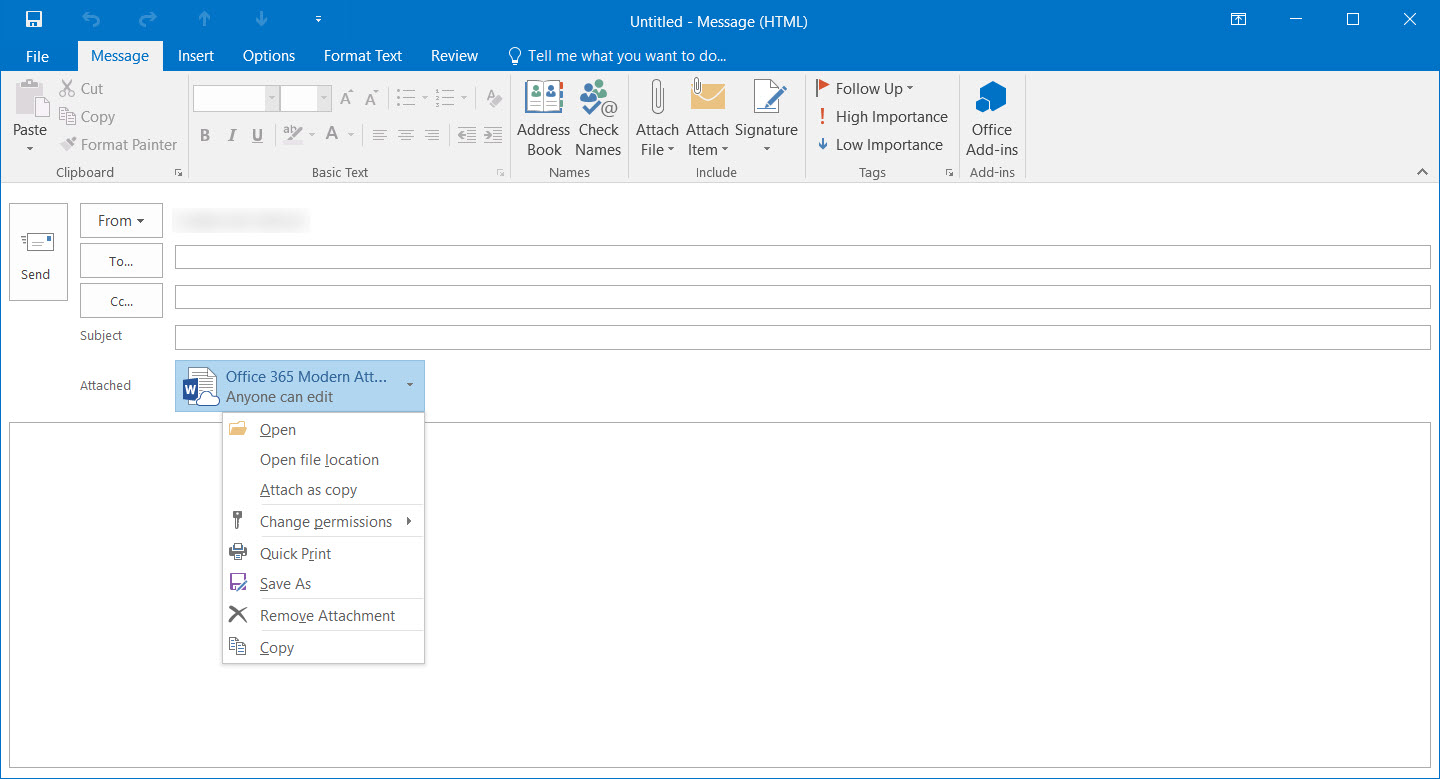
Task: Switch to the Insert ribbon tab
Action: (196, 56)
